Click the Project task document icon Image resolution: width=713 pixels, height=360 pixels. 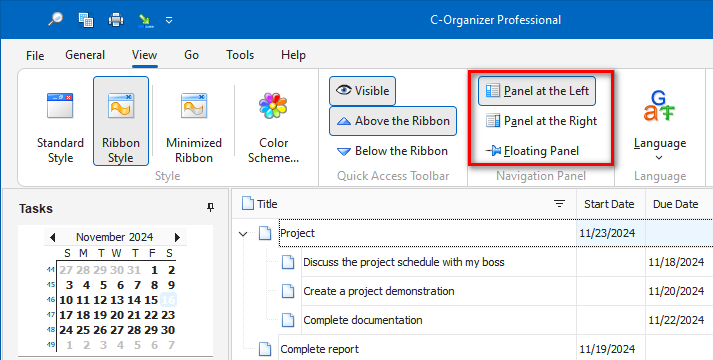coord(265,233)
